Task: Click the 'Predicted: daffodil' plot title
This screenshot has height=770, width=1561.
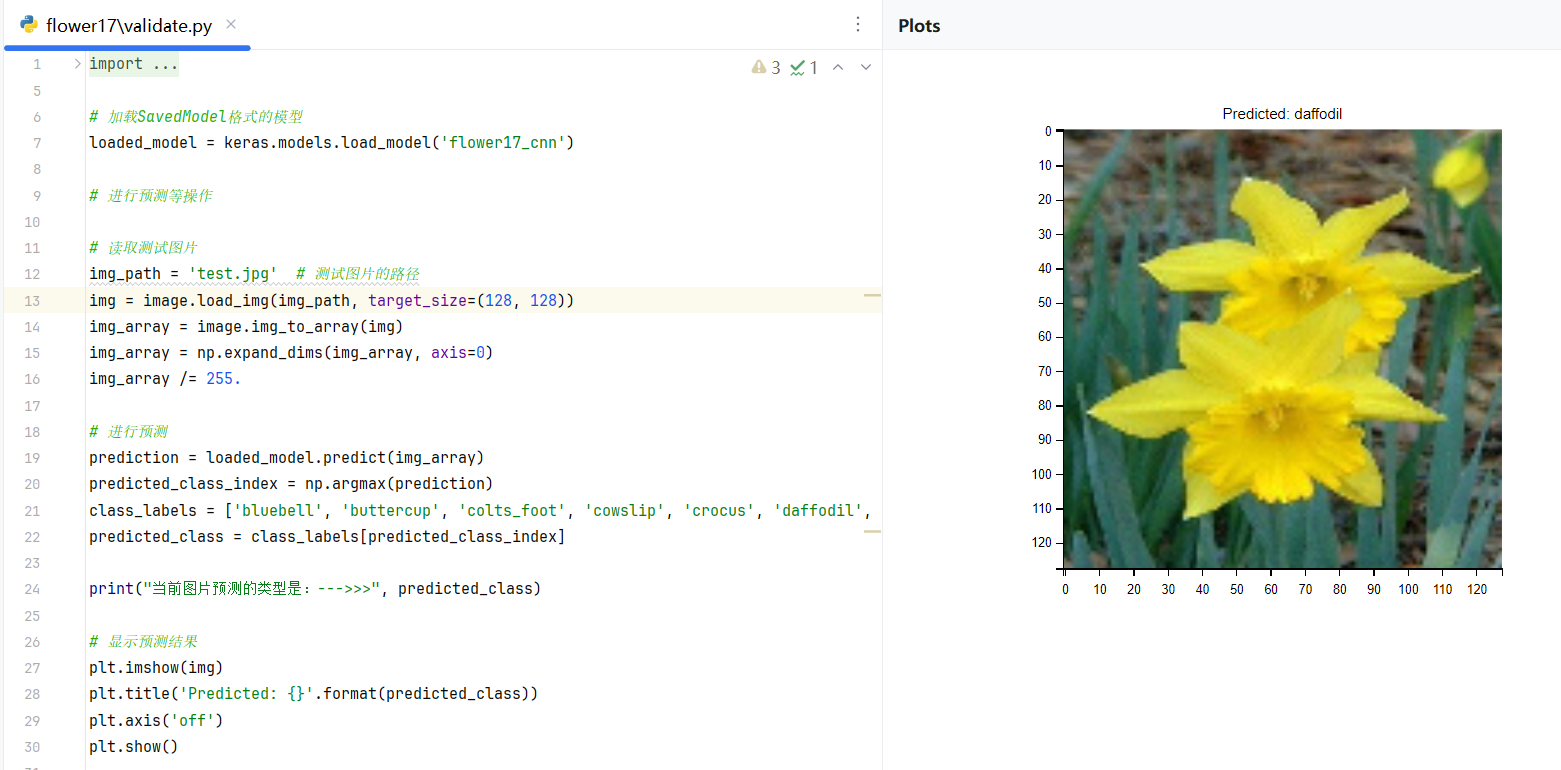Action: point(1282,114)
